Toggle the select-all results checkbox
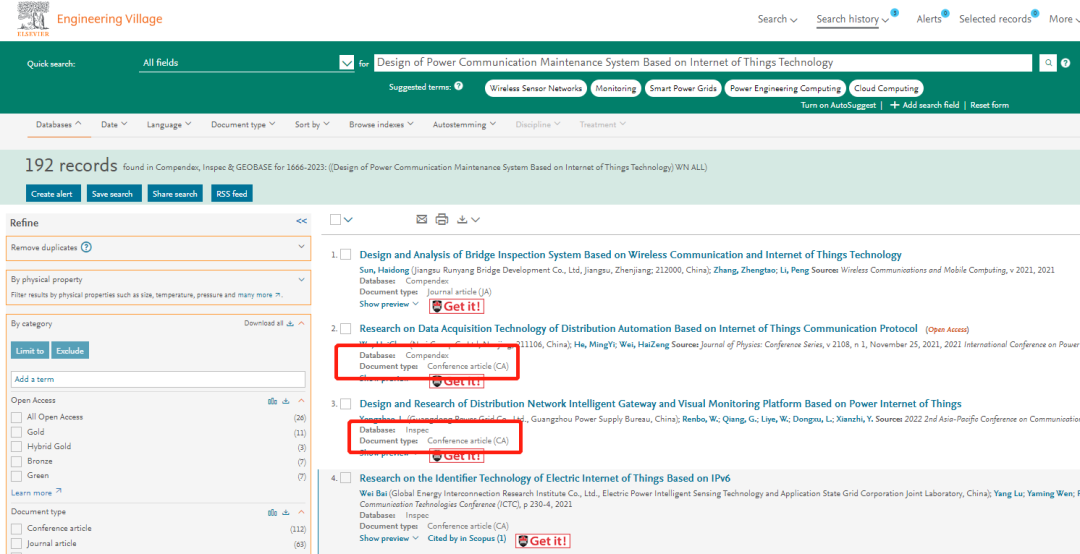The height and width of the screenshot is (554, 1080). point(335,219)
